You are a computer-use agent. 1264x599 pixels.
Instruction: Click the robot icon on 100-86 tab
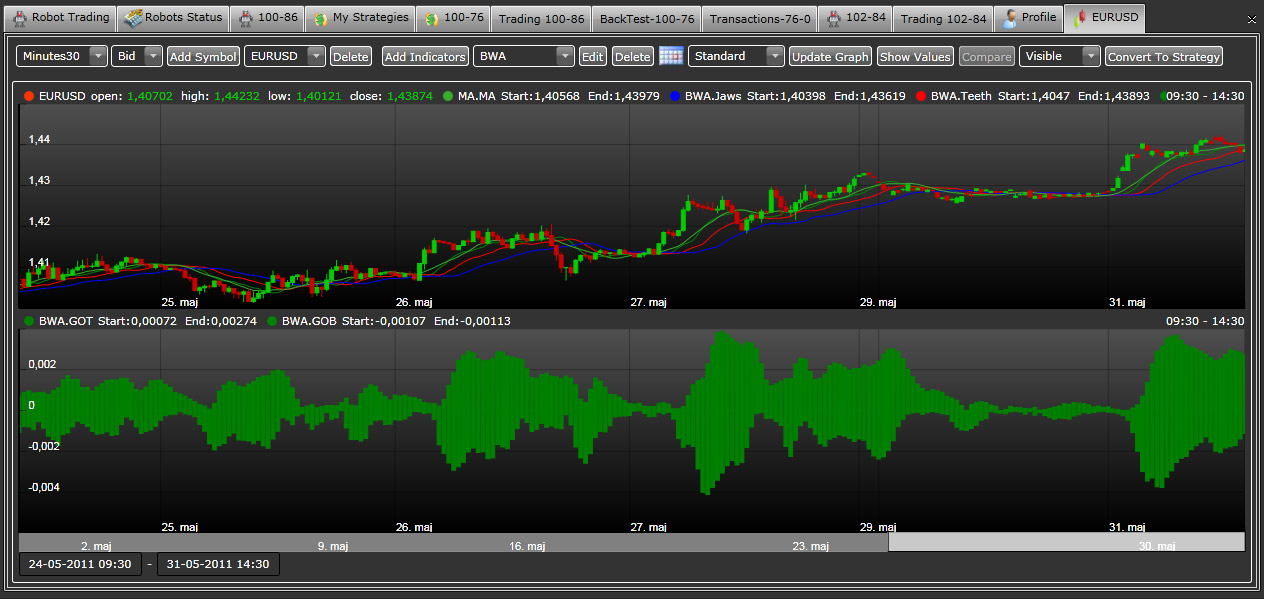point(246,18)
